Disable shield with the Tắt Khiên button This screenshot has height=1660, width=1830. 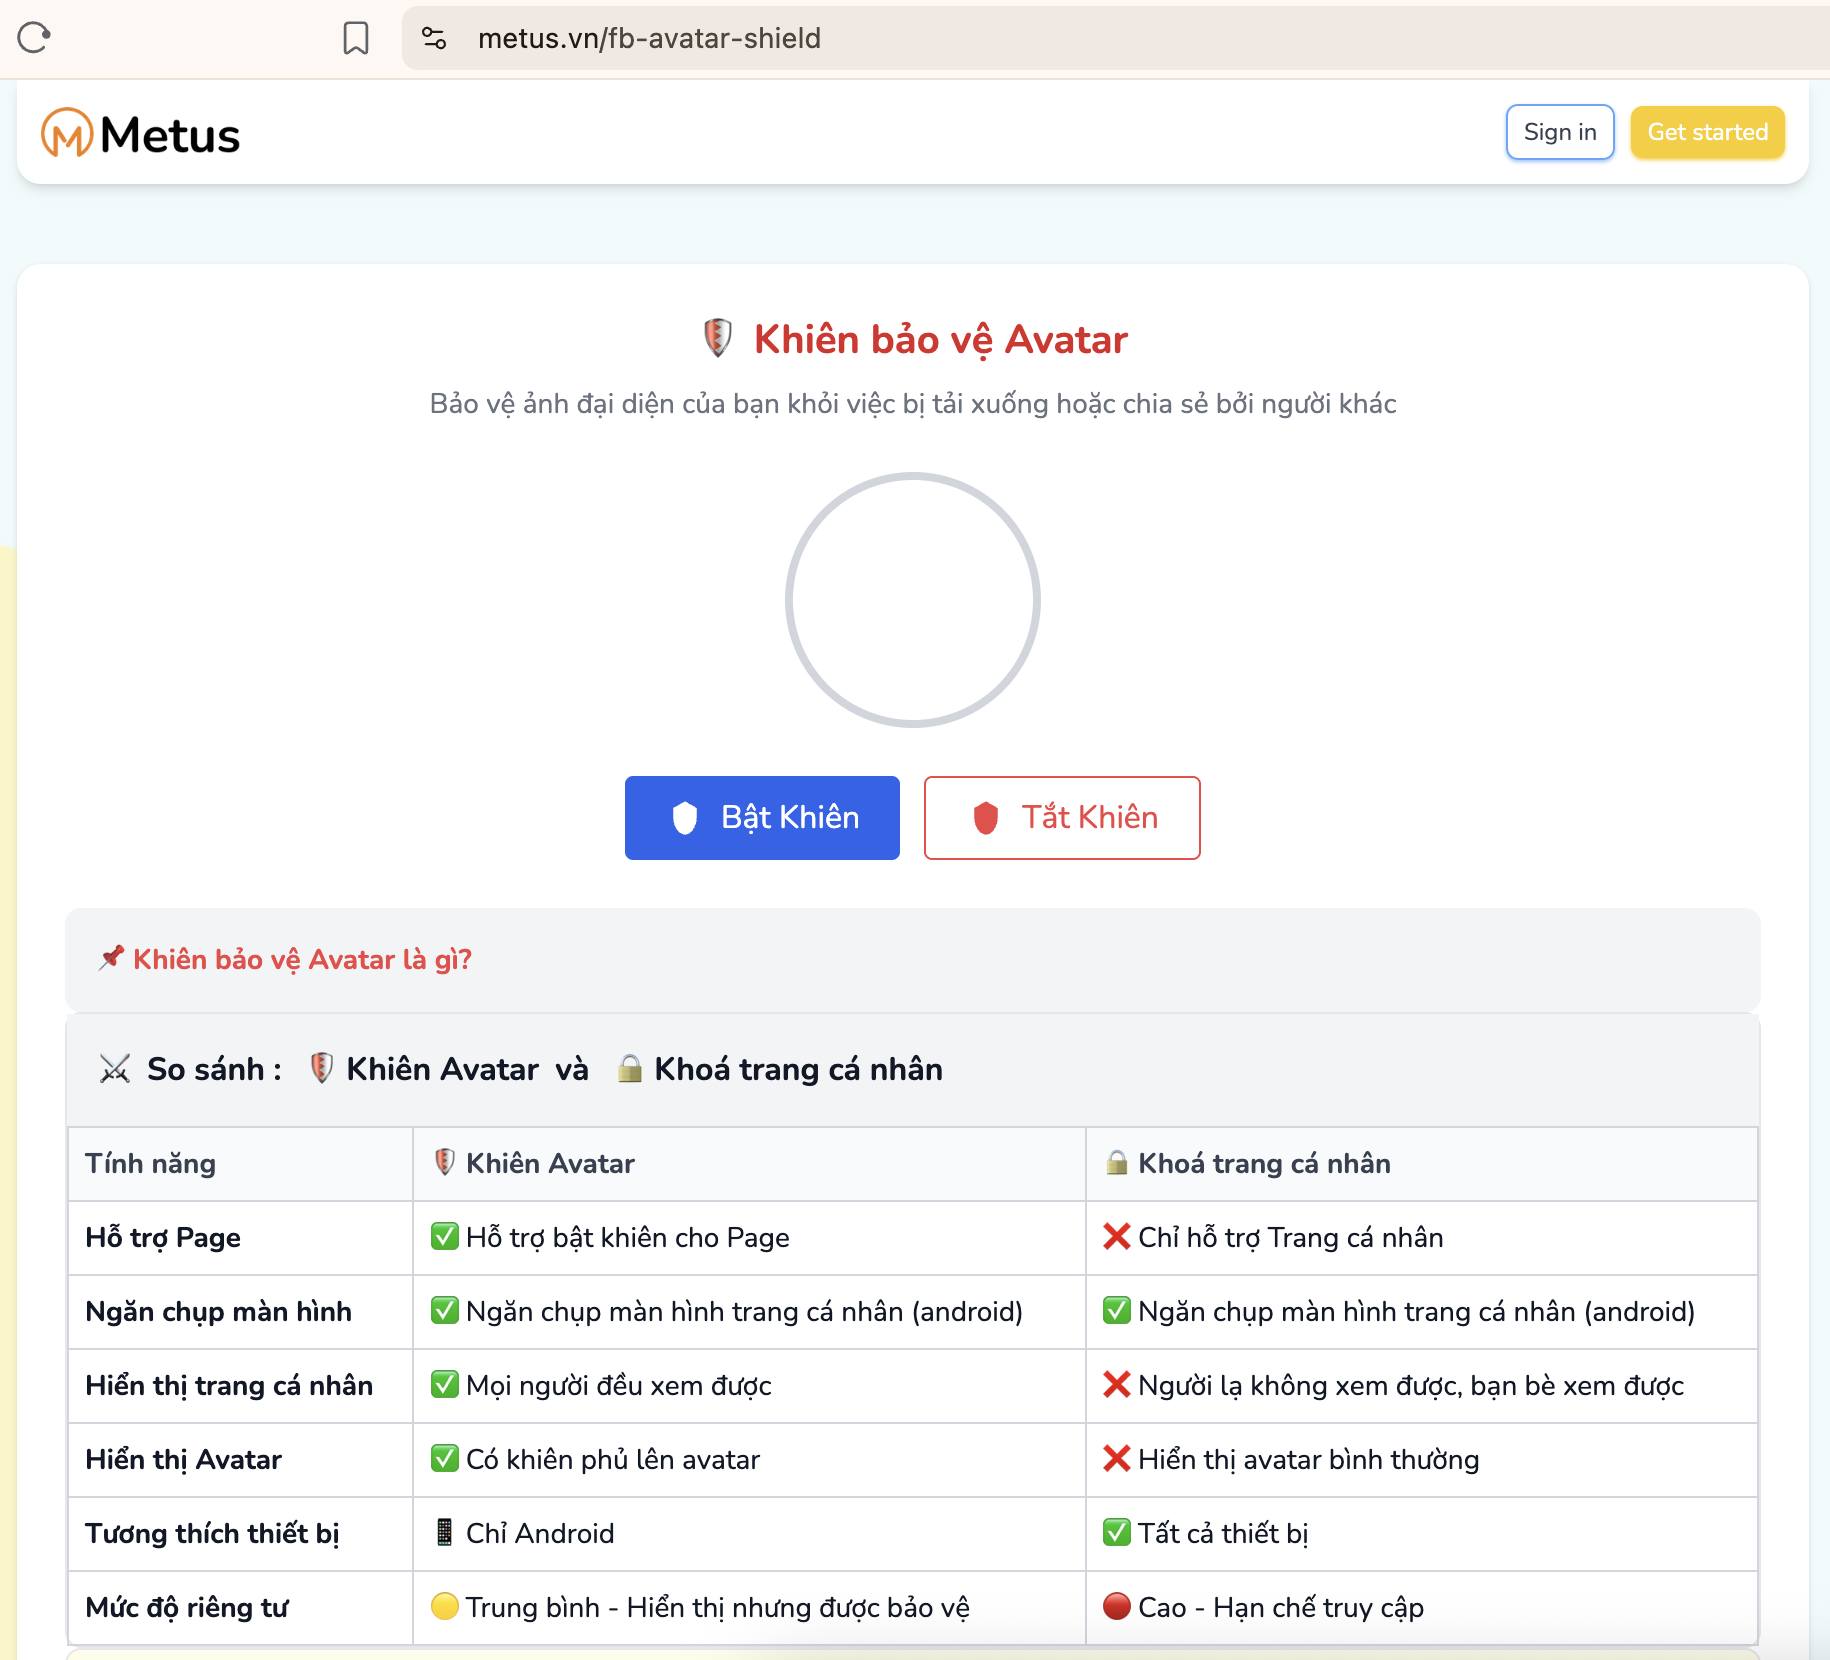point(1062,818)
